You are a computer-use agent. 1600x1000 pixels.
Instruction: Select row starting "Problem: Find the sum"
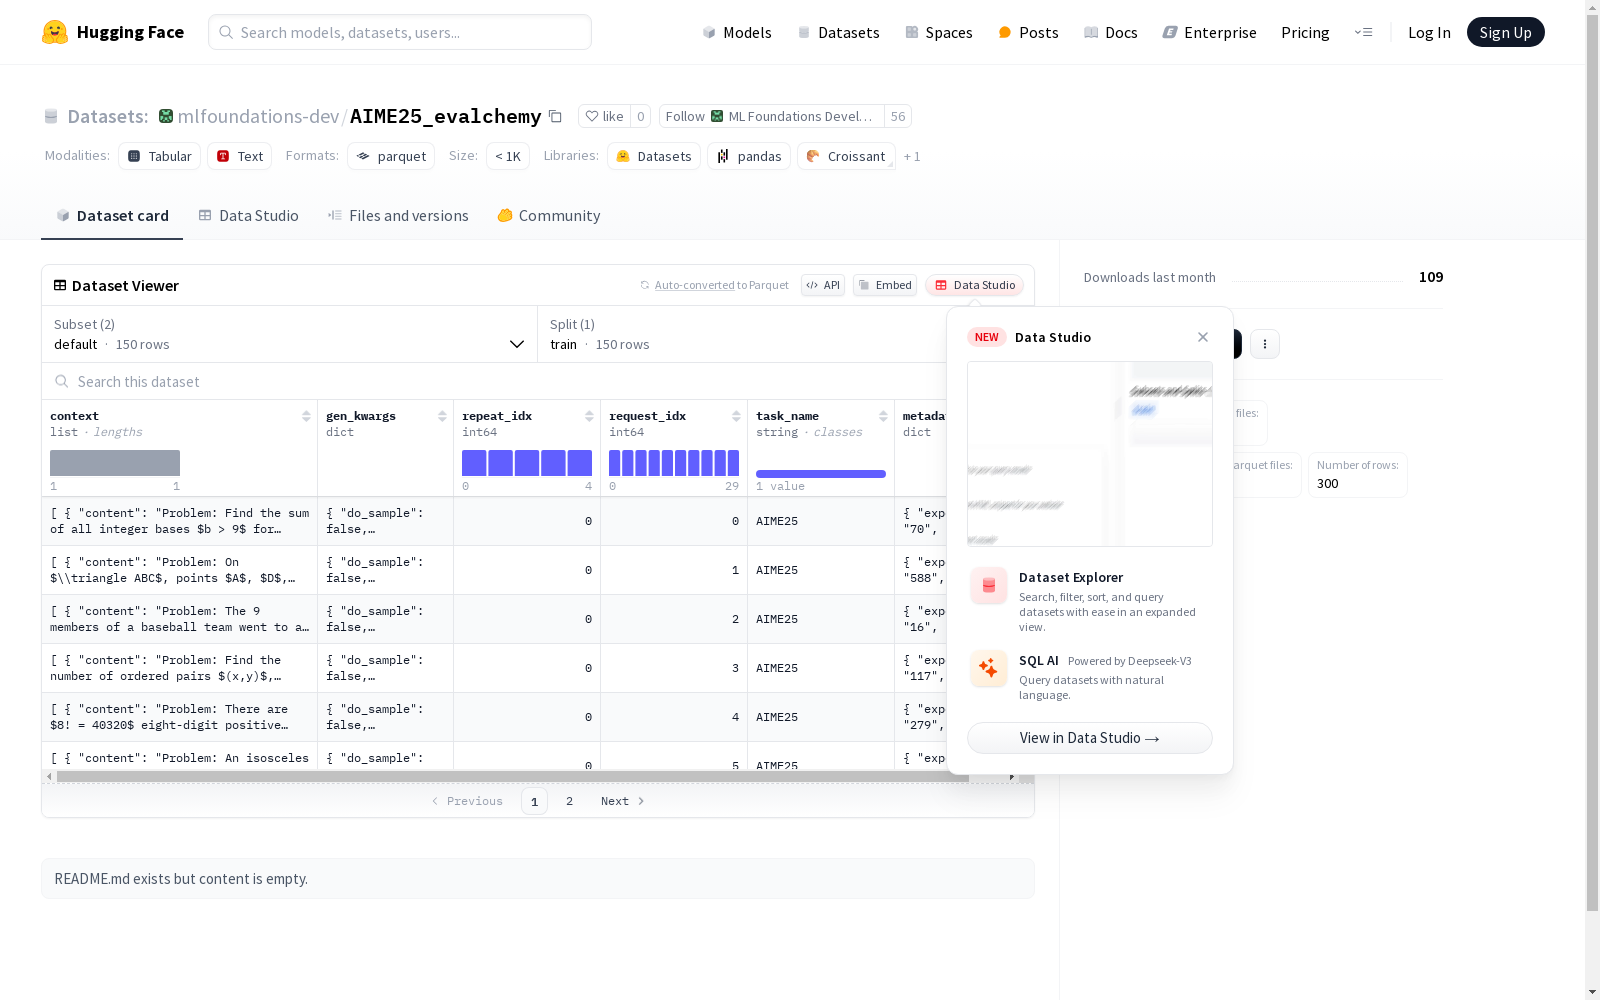(x=494, y=521)
